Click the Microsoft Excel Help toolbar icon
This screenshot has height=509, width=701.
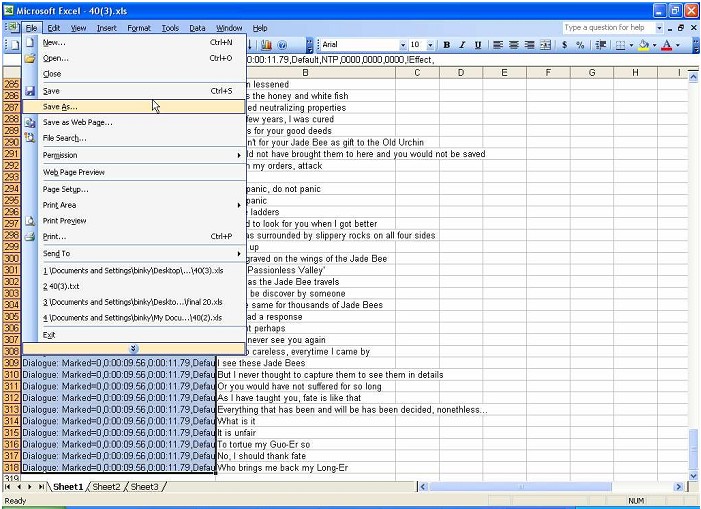coord(282,45)
